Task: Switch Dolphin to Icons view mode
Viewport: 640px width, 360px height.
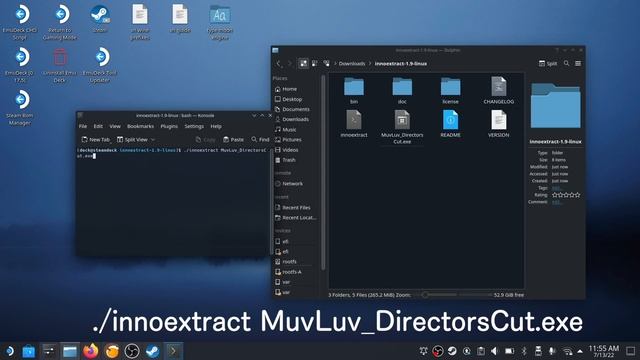Action: point(303,63)
